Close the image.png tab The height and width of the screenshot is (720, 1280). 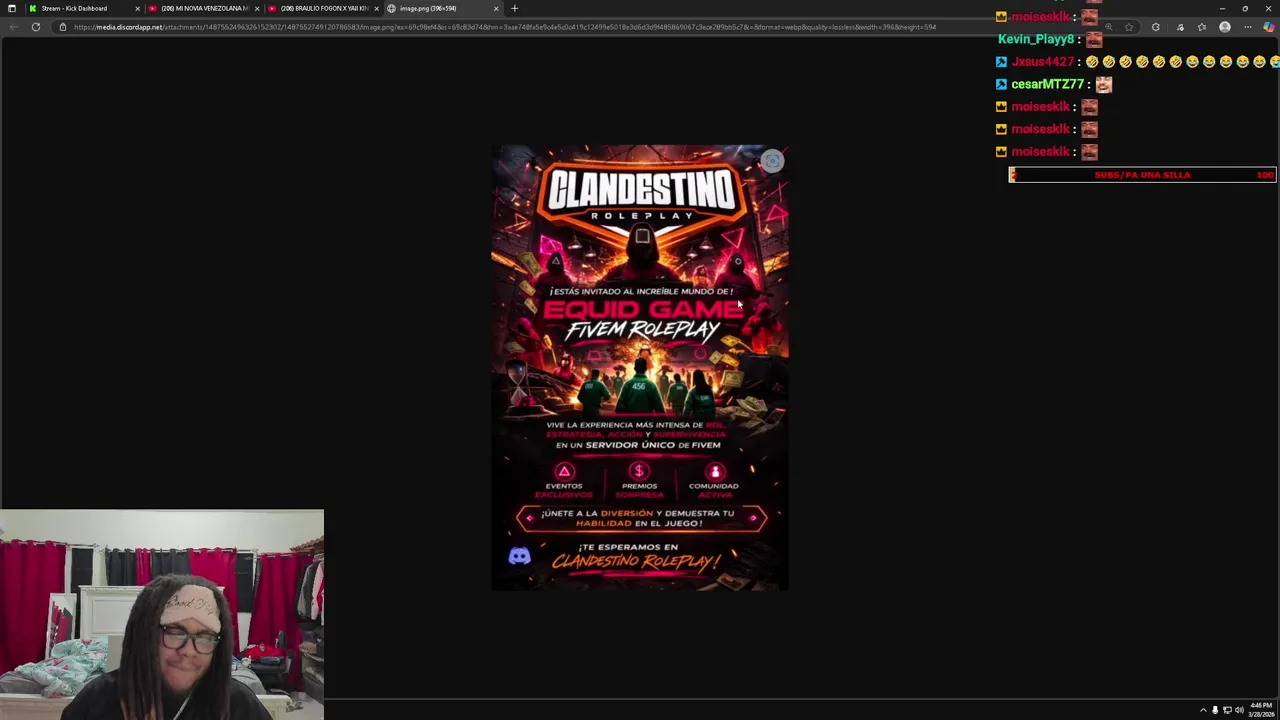coord(495,8)
